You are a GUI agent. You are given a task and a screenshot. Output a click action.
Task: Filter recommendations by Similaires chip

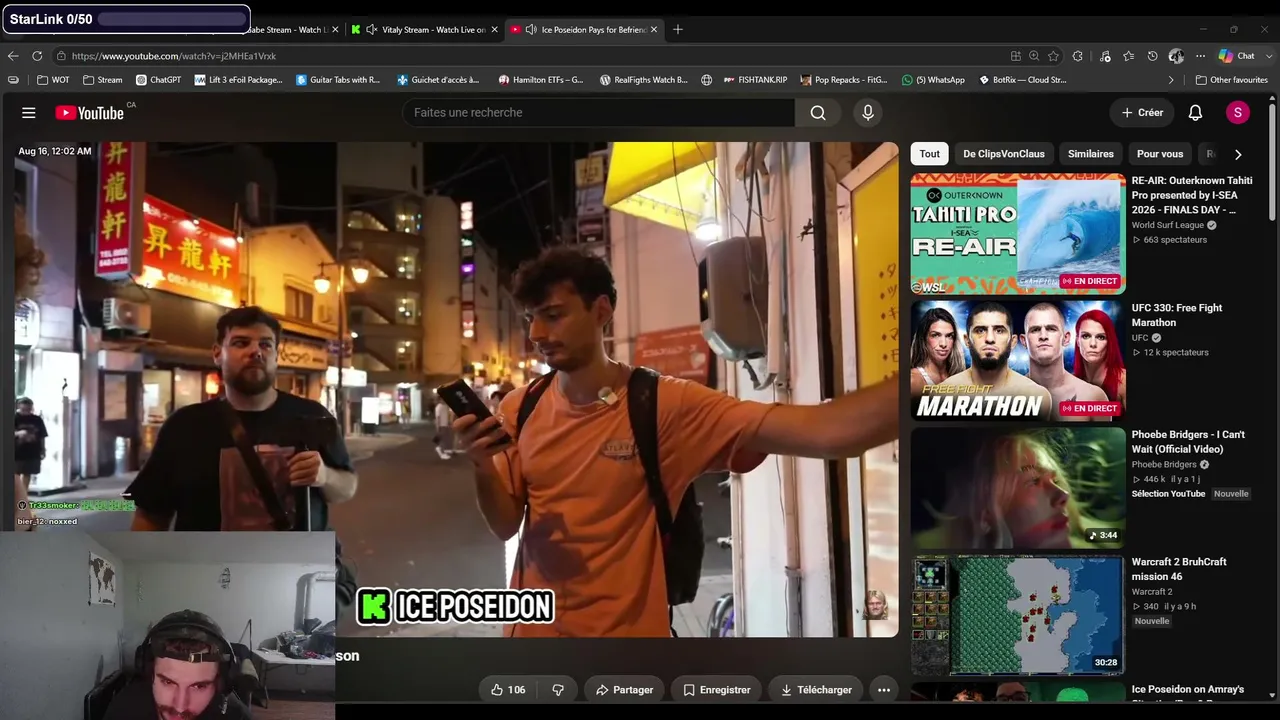[1091, 154]
